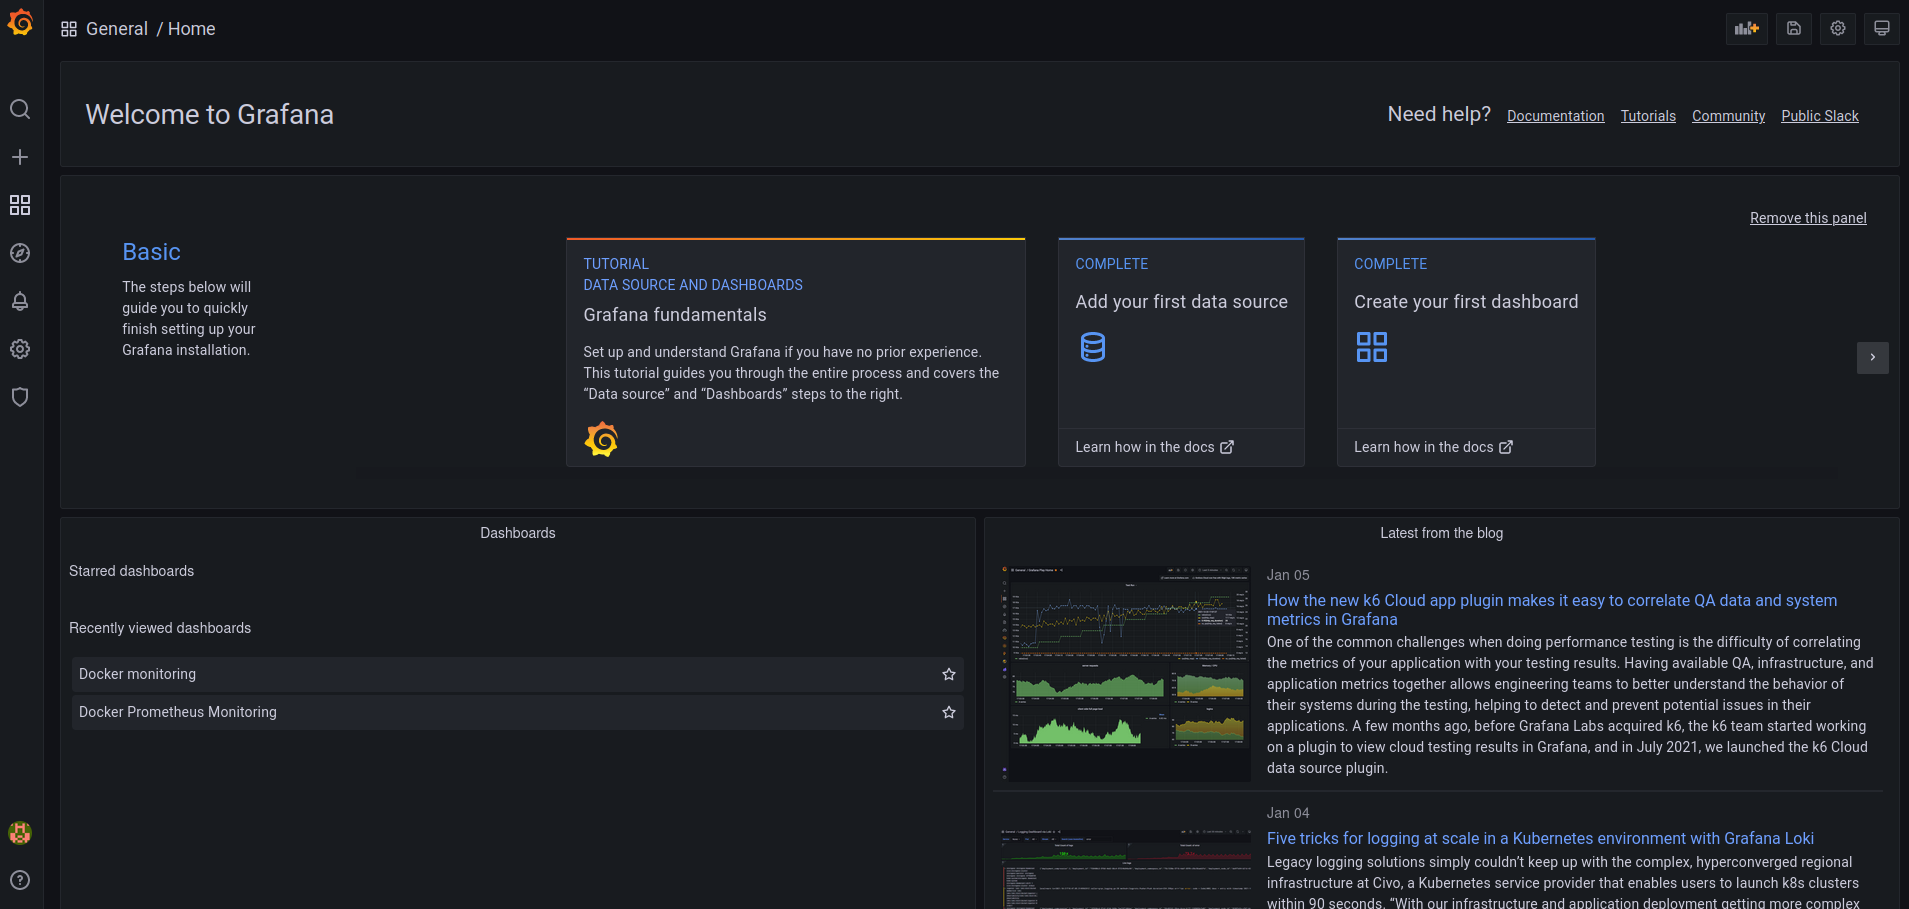
Task: Open the Help question mark icon
Action: 20,880
